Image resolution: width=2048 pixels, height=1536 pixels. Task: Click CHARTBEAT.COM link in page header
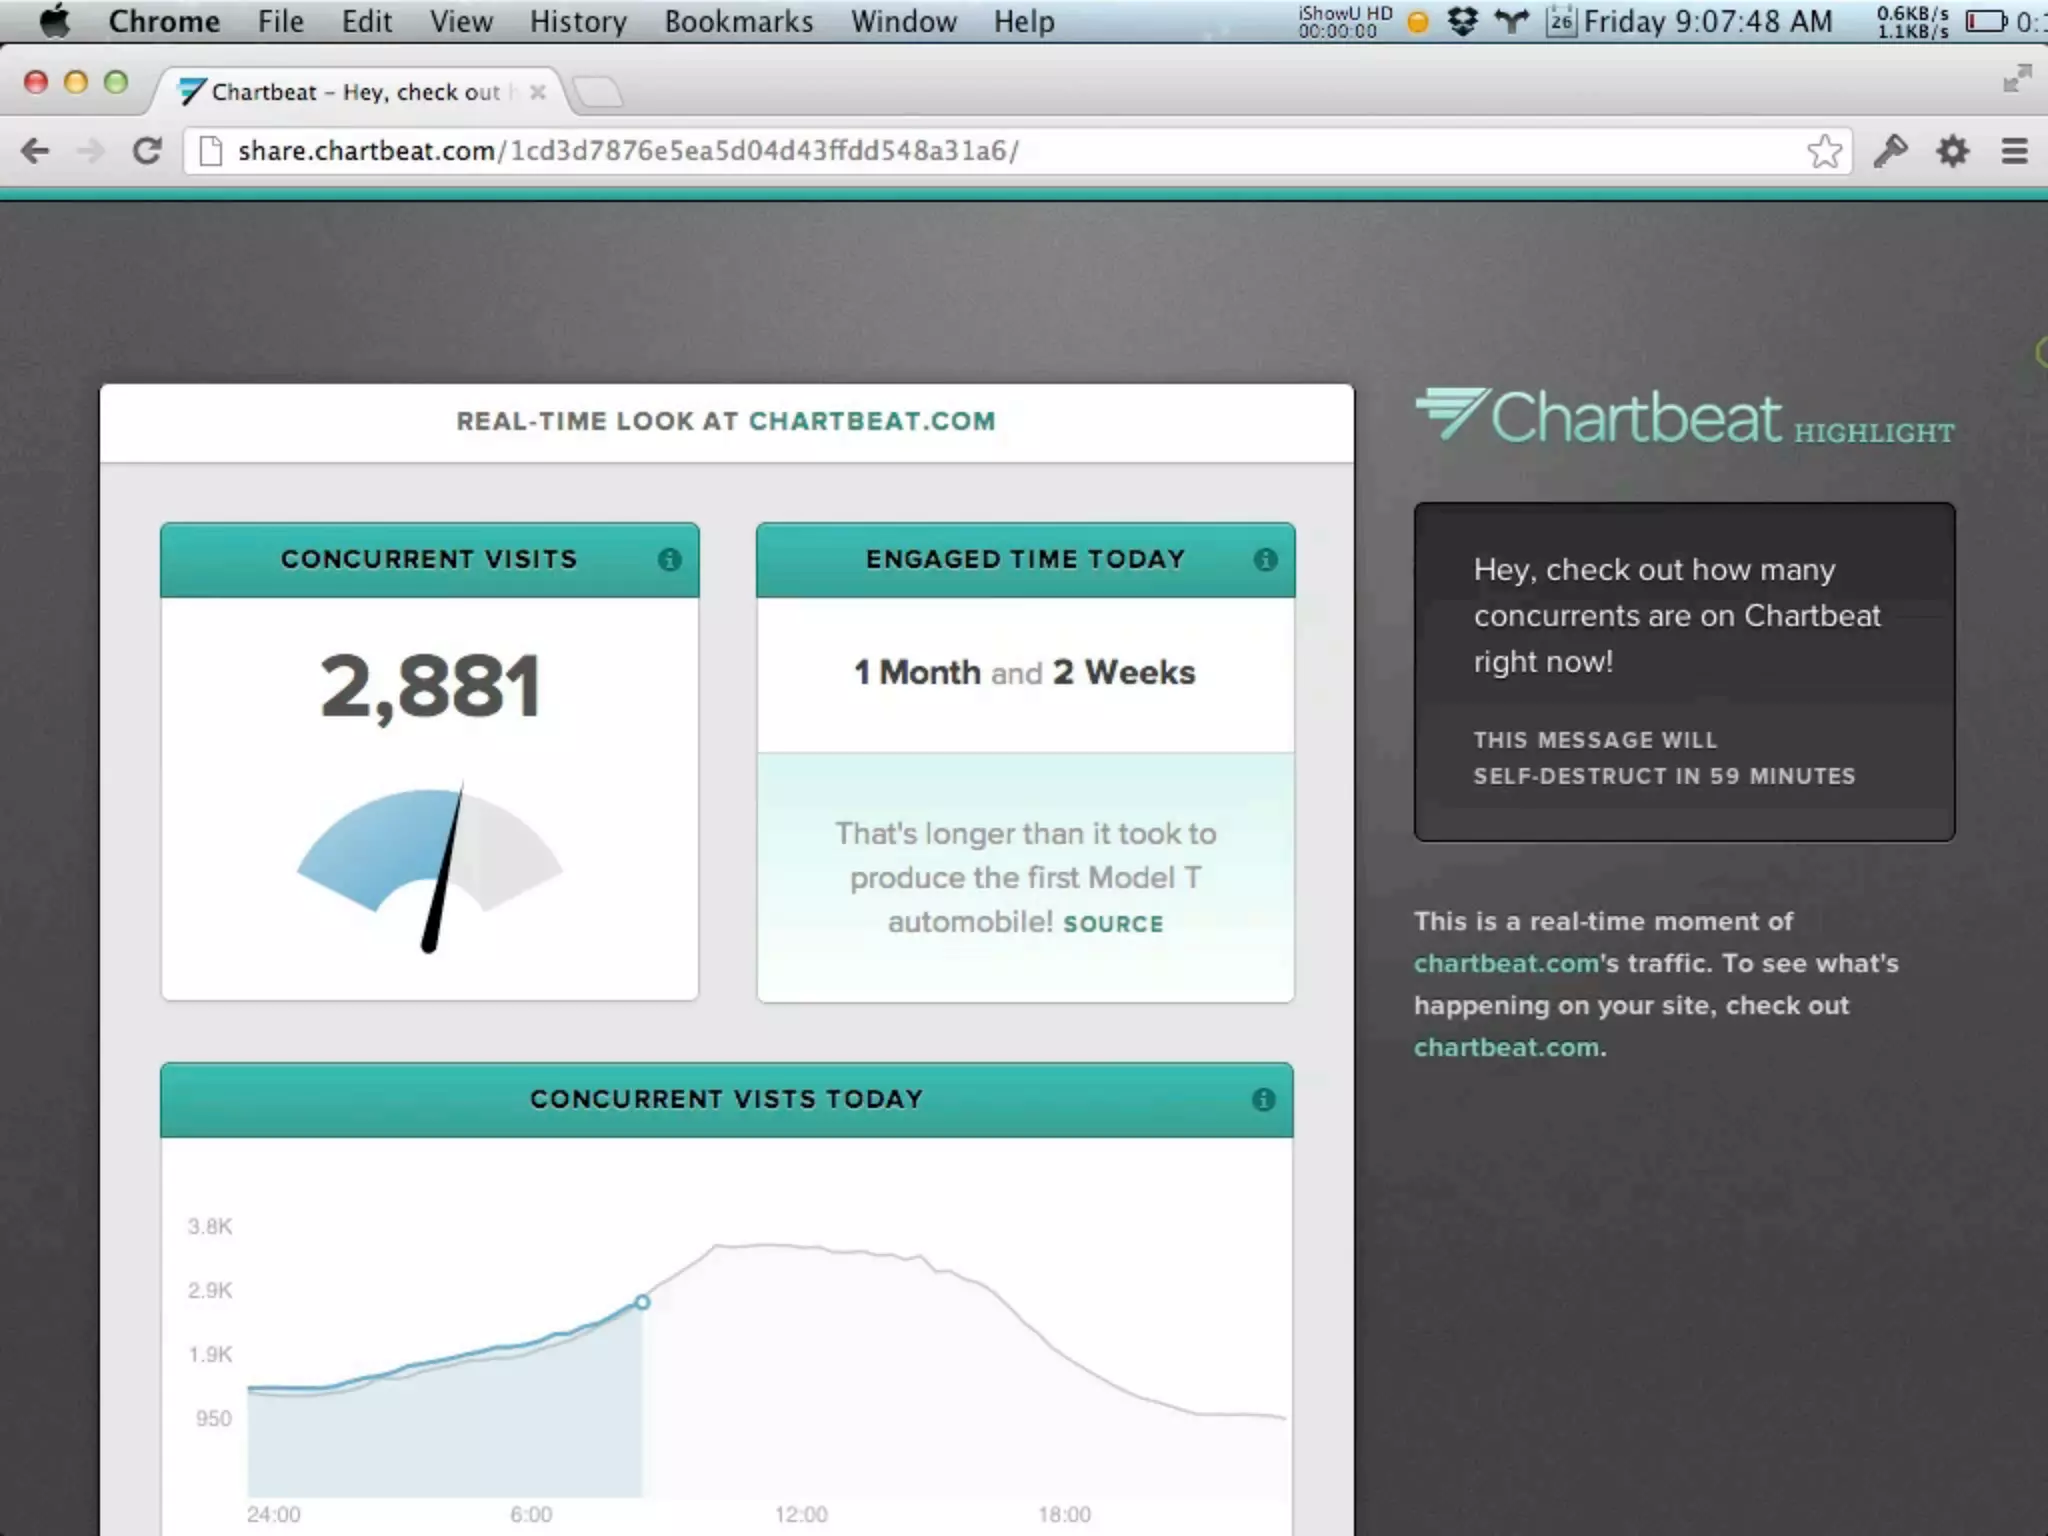872,421
